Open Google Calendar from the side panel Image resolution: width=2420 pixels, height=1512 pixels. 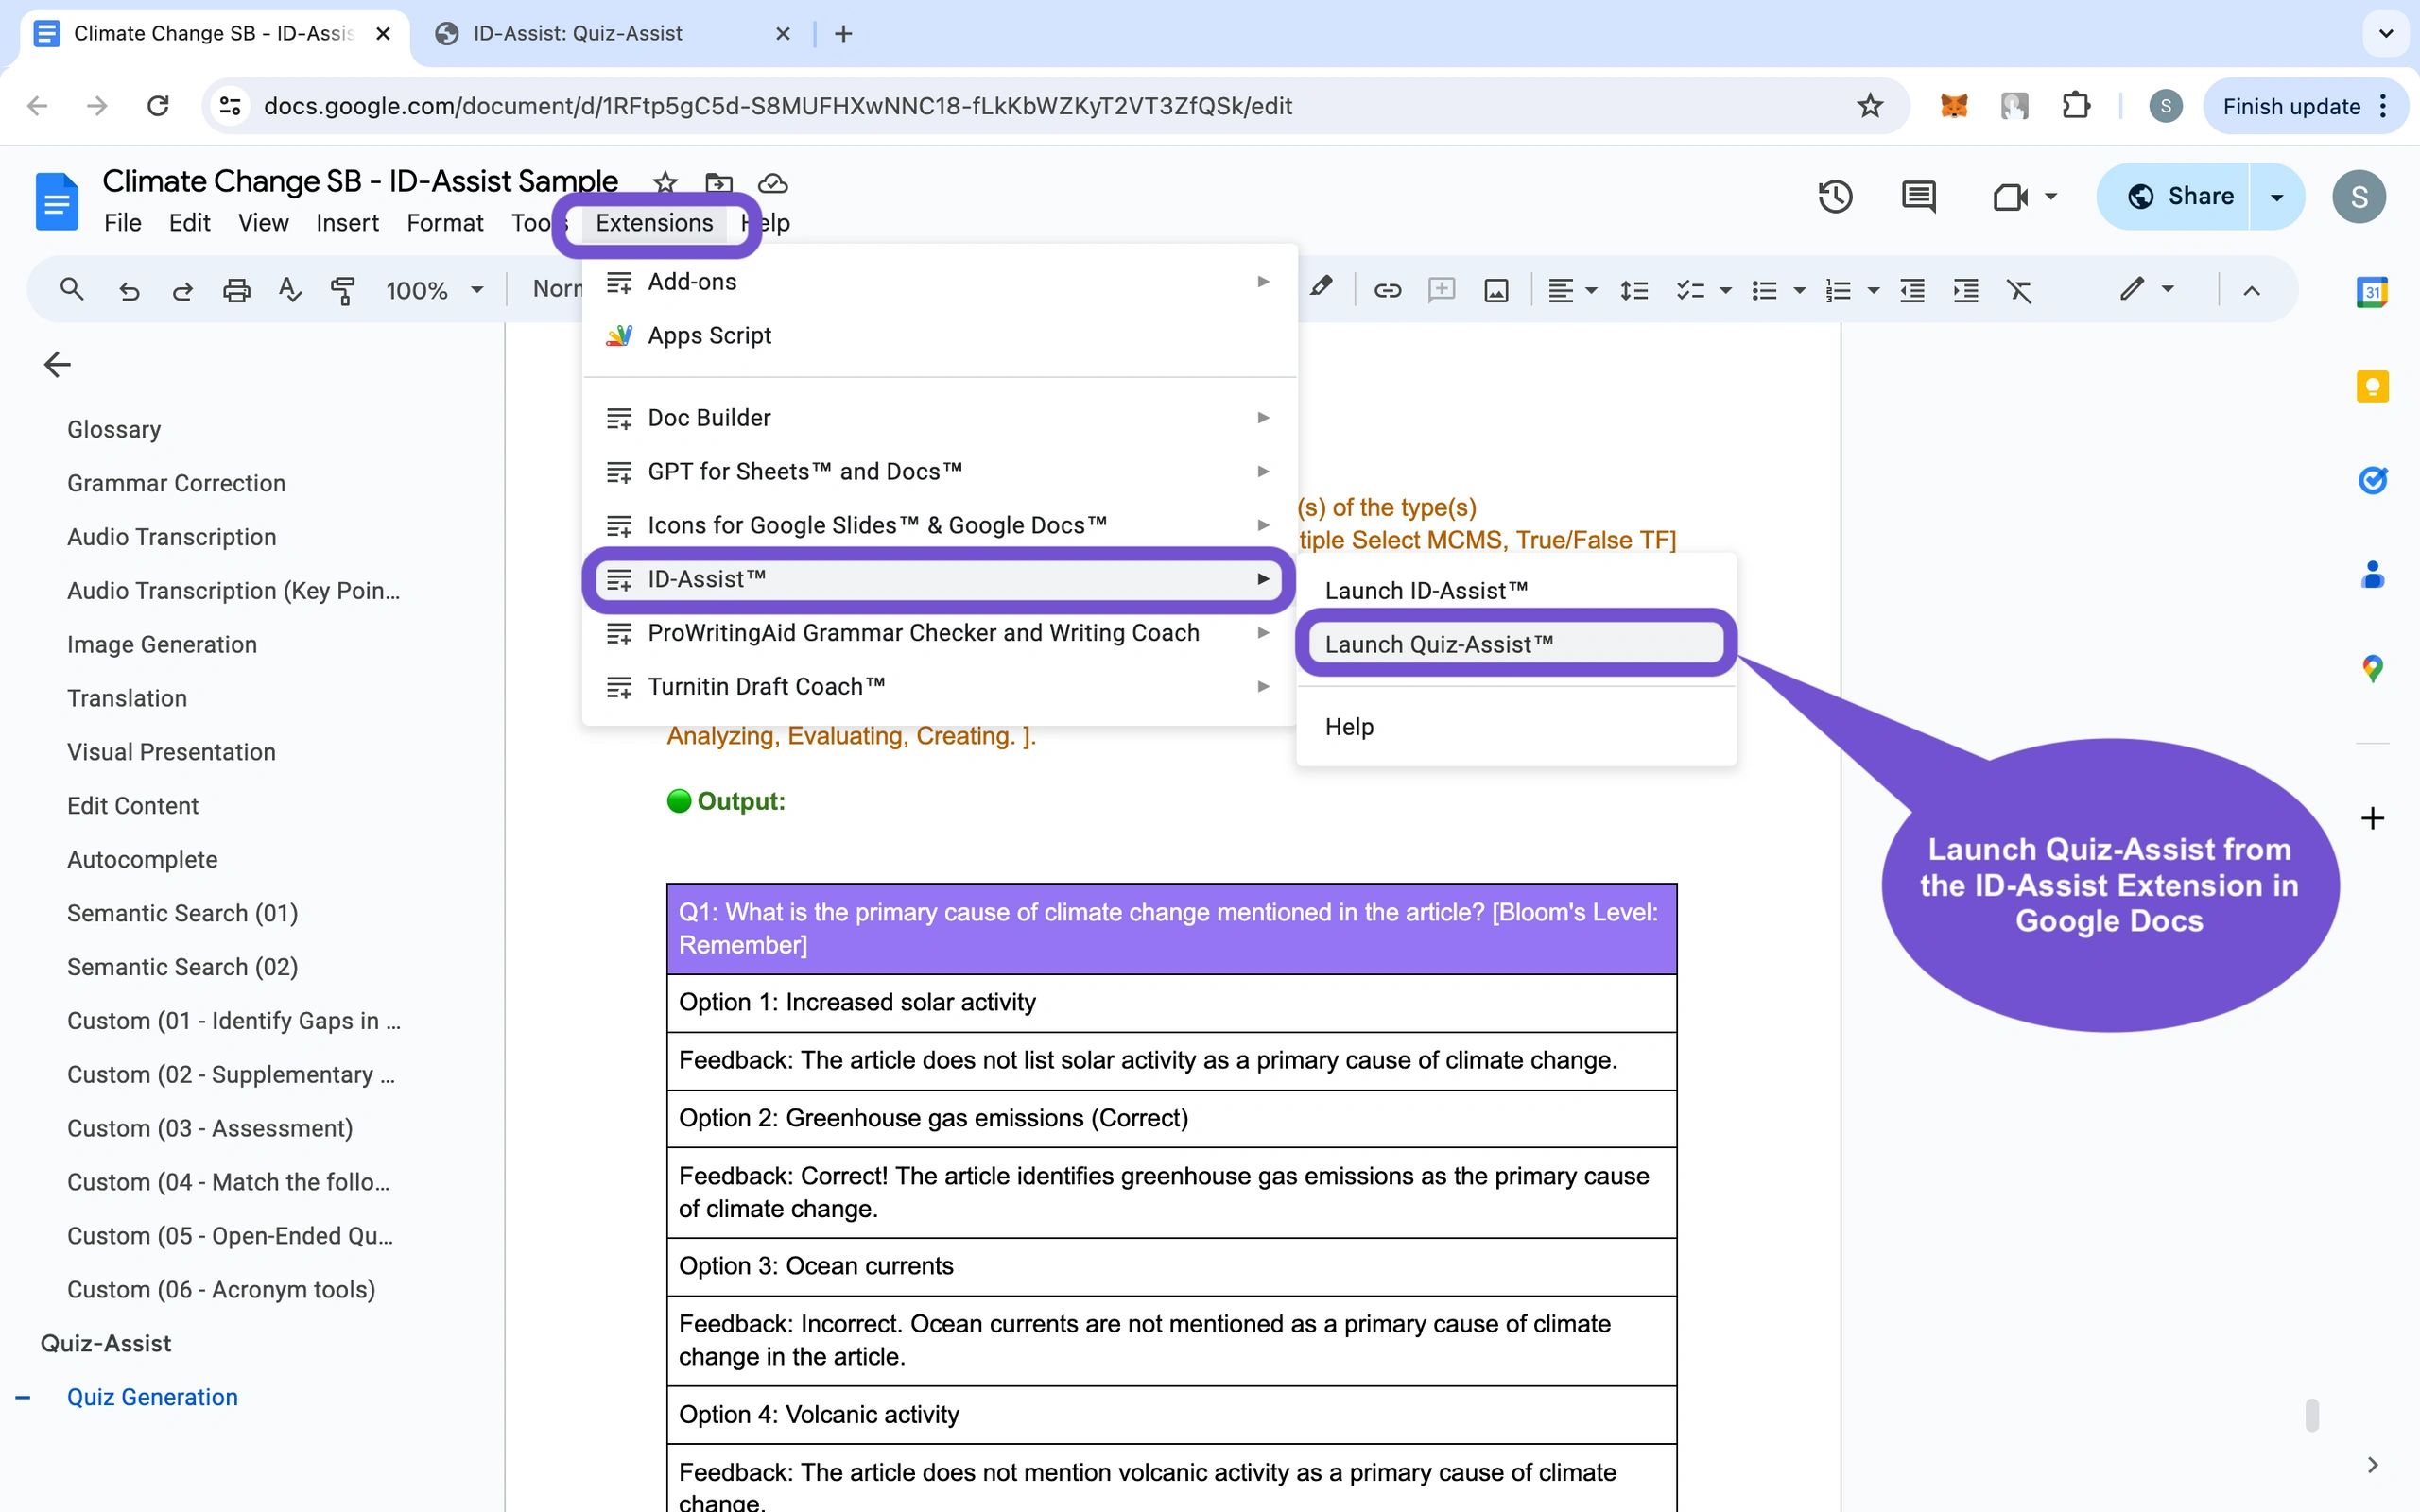coord(2374,291)
